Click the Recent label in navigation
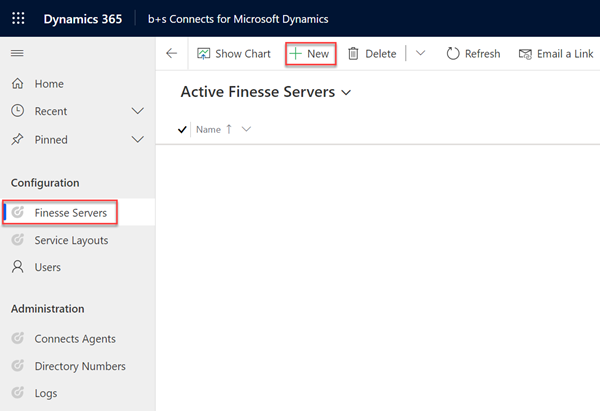Image resolution: width=600 pixels, height=411 pixels. point(51,111)
